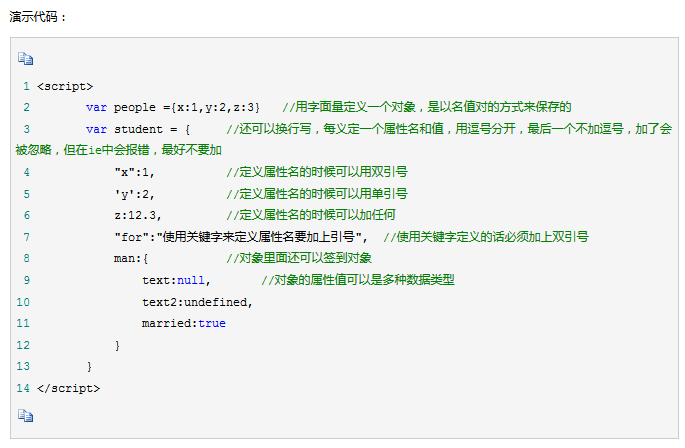Click the closing brace on line 12
This screenshot has height=448, width=685.
pyautogui.click(x=117, y=345)
